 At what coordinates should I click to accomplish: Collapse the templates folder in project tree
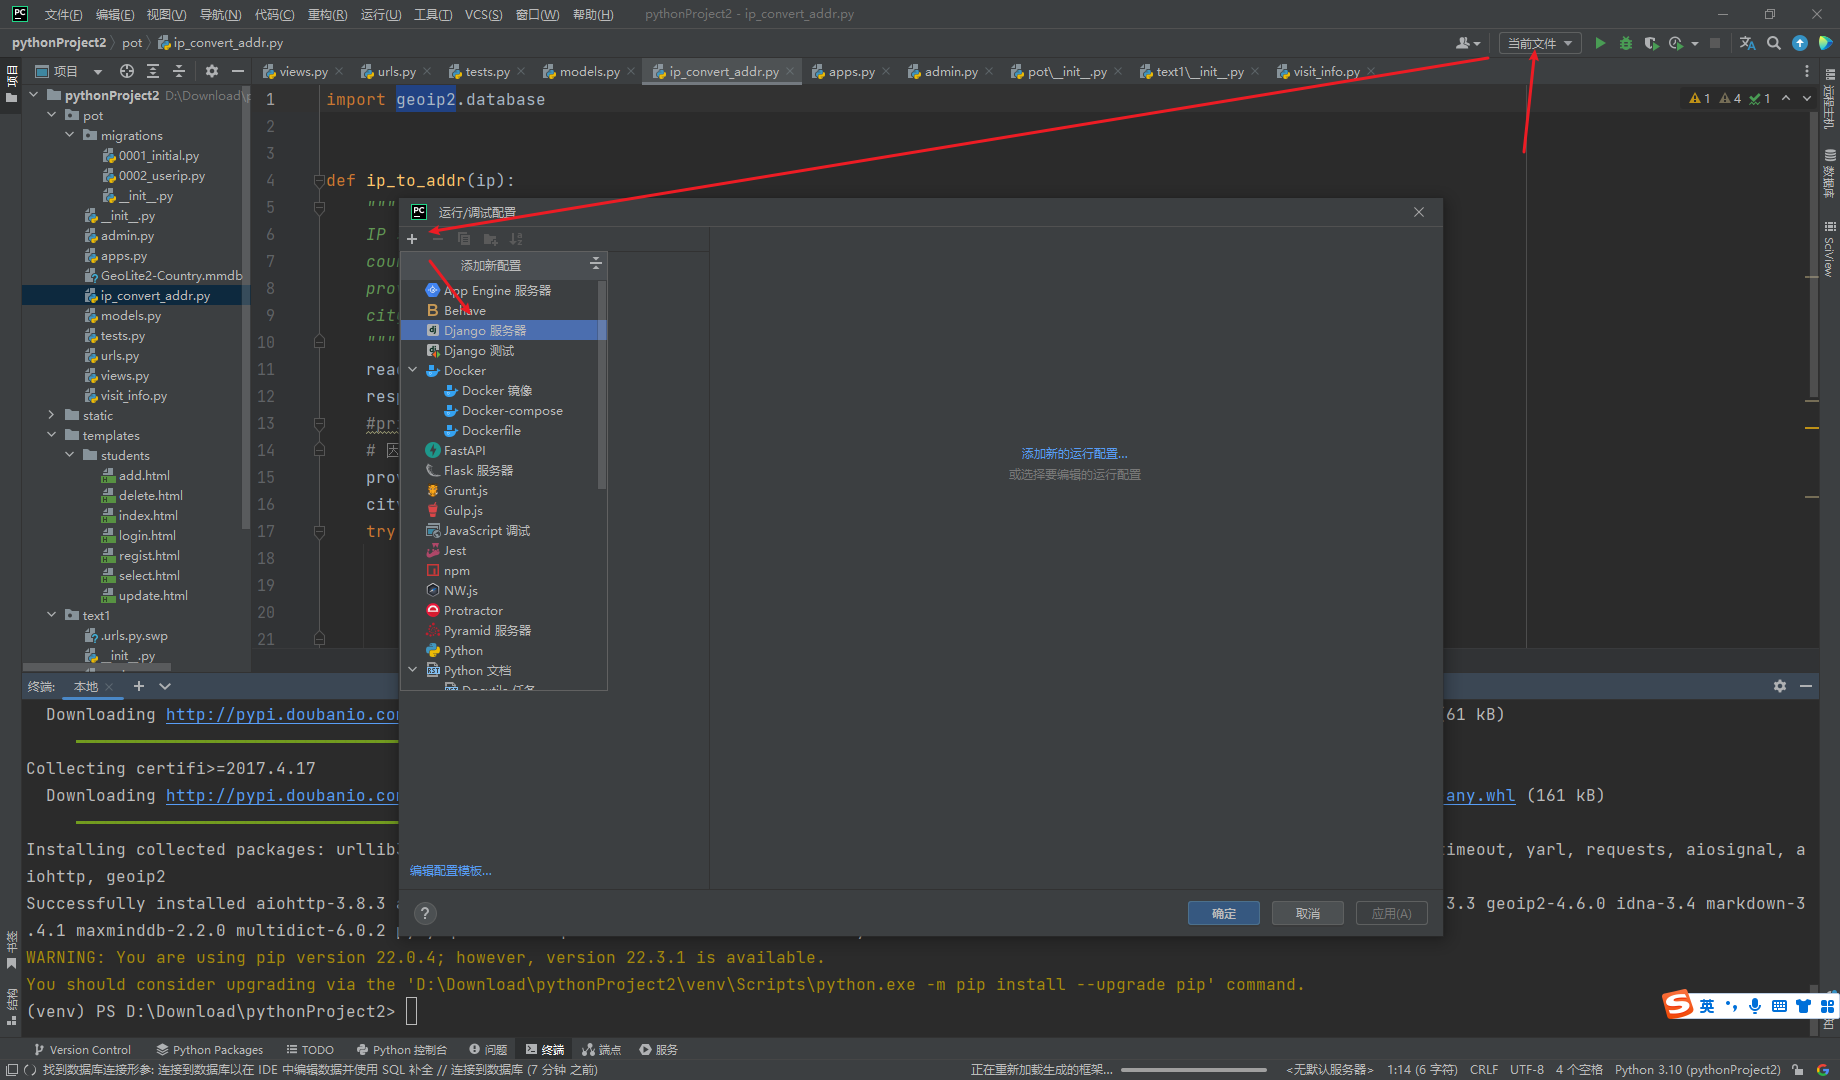[52, 435]
